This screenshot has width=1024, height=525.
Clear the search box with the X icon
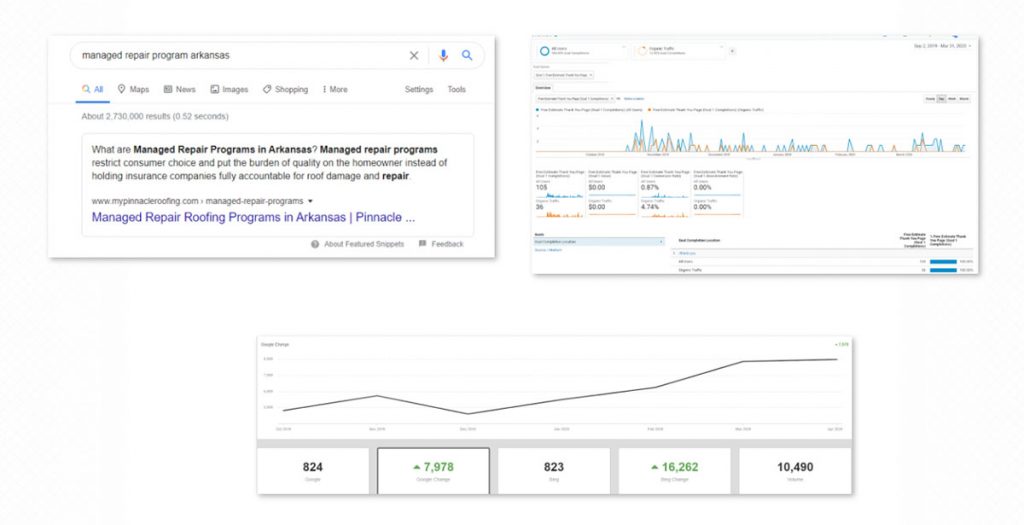(414, 56)
